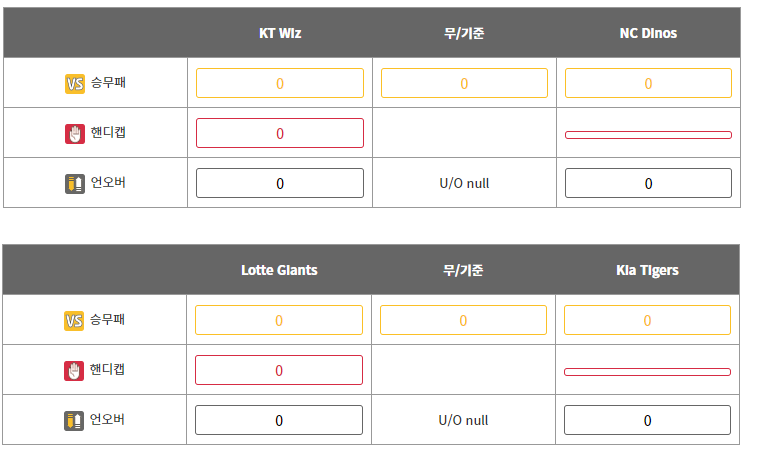Pick NC Dinos empty handicap box
This screenshot has height=466, width=762.
coord(648,134)
